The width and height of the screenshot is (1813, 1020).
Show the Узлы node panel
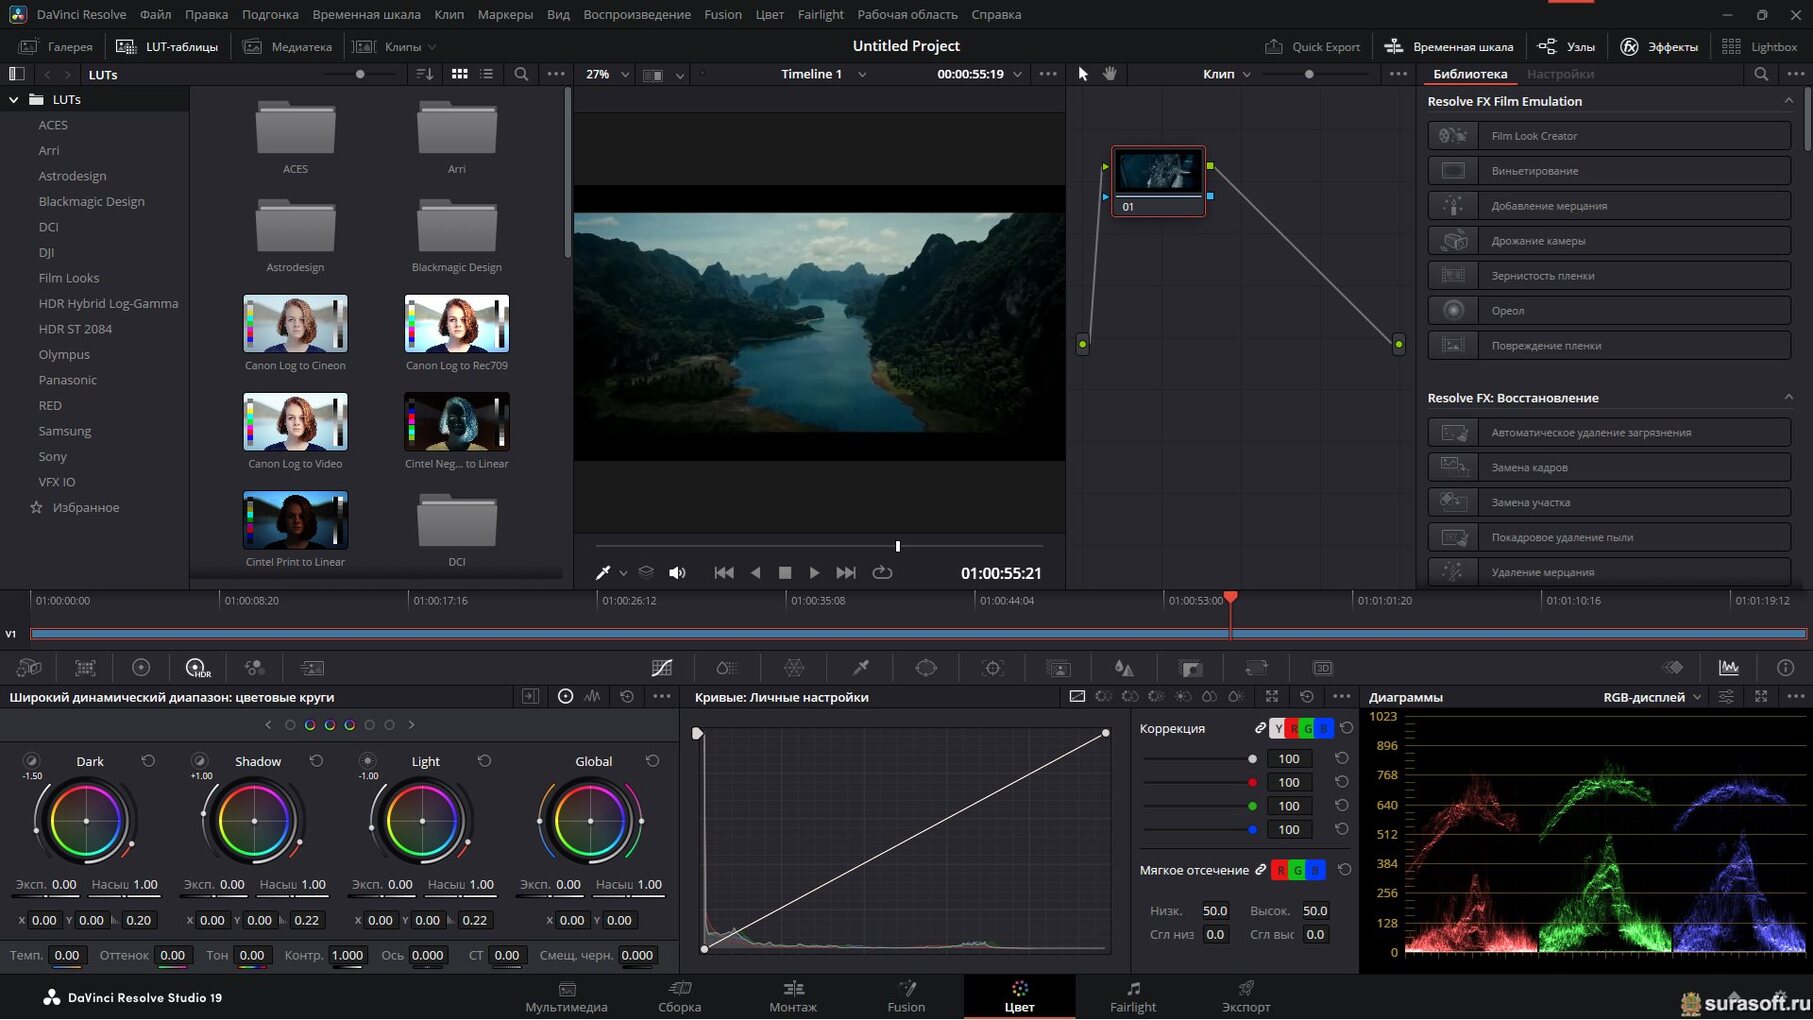pos(1566,47)
